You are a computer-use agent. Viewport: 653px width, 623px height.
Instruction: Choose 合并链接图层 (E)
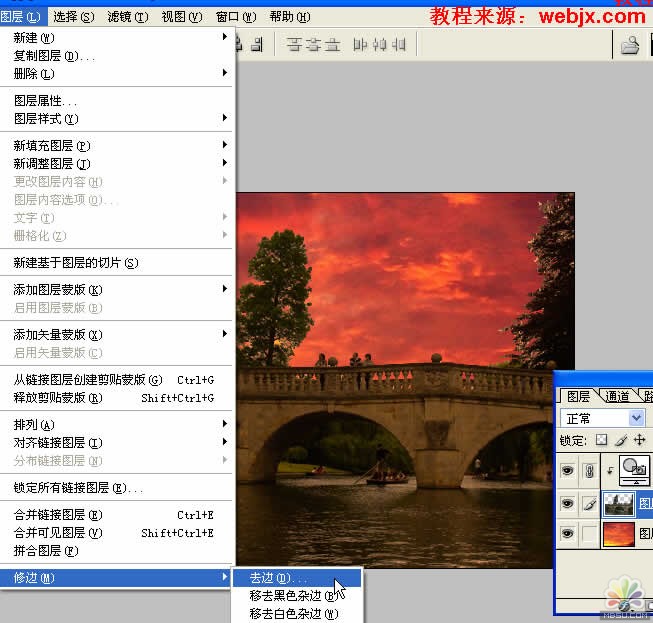pos(116,515)
